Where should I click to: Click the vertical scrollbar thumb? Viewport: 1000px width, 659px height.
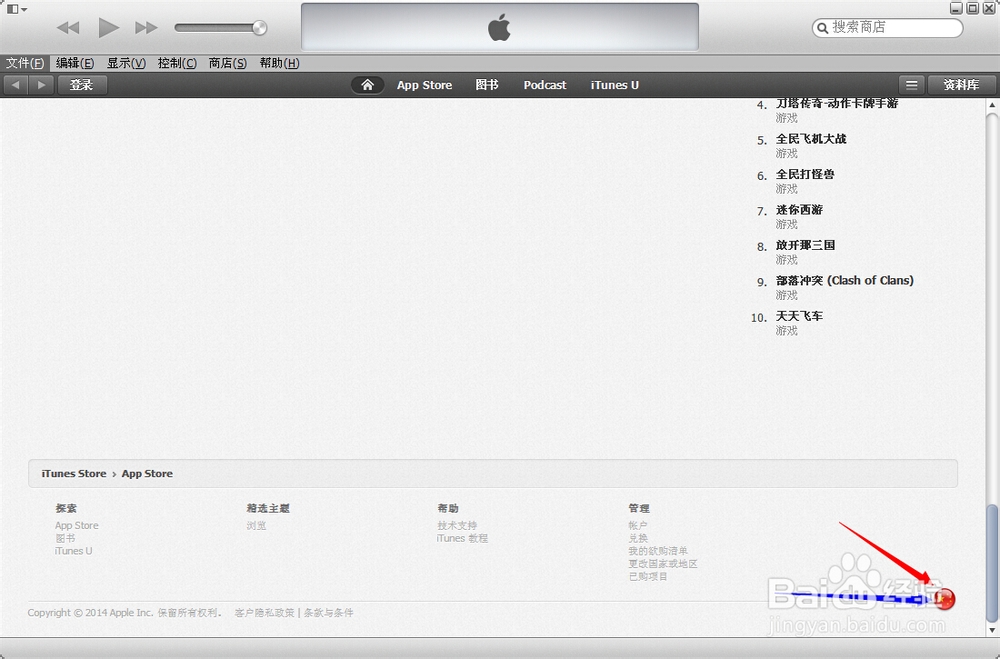tap(992, 561)
